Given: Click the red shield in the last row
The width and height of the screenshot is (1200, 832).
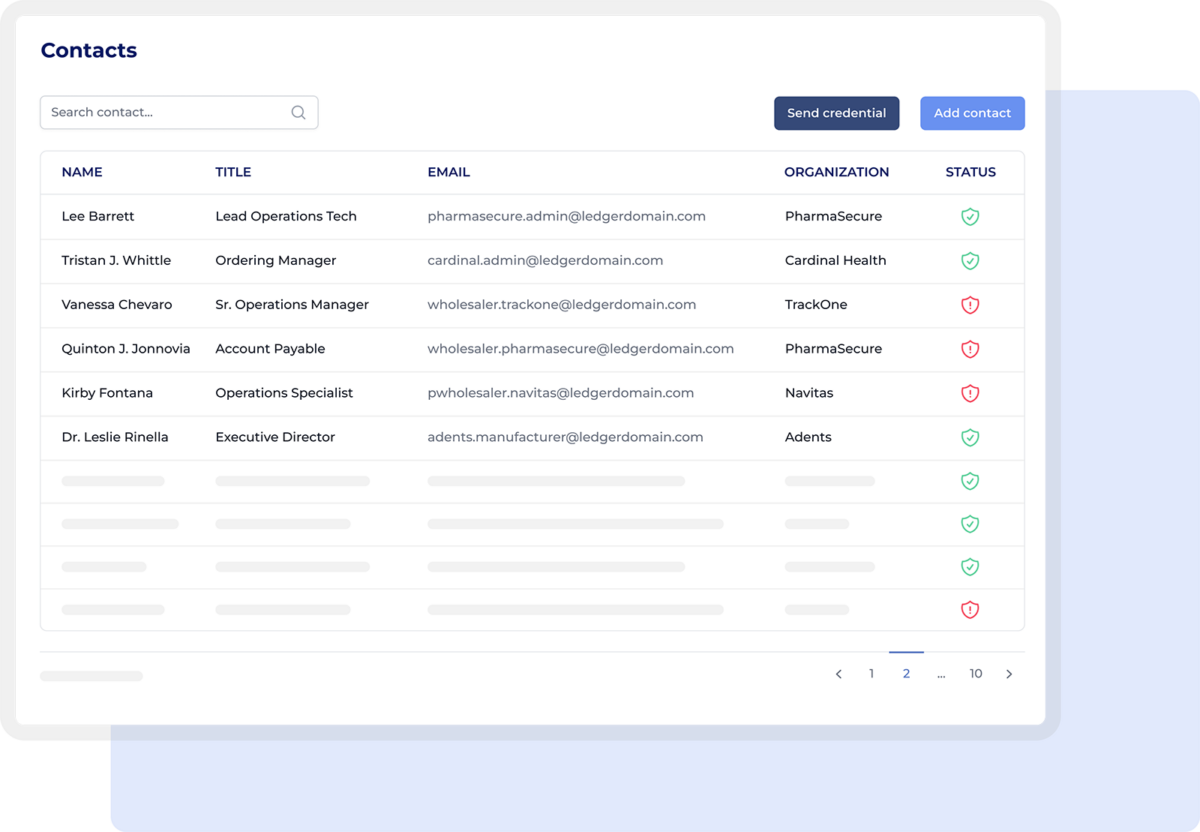Looking at the screenshot, I should 969,609.
